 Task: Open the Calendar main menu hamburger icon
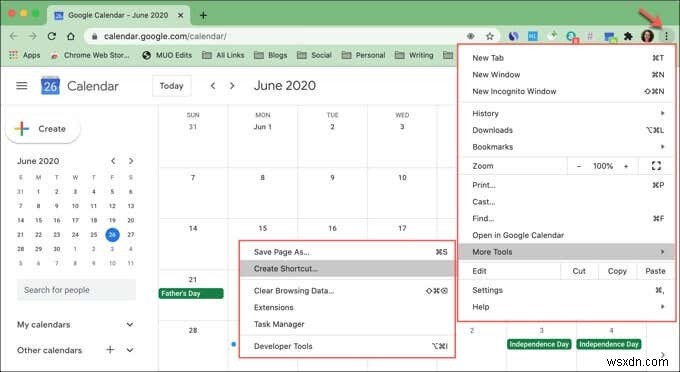pyautogui.click(x=22, y=86)
